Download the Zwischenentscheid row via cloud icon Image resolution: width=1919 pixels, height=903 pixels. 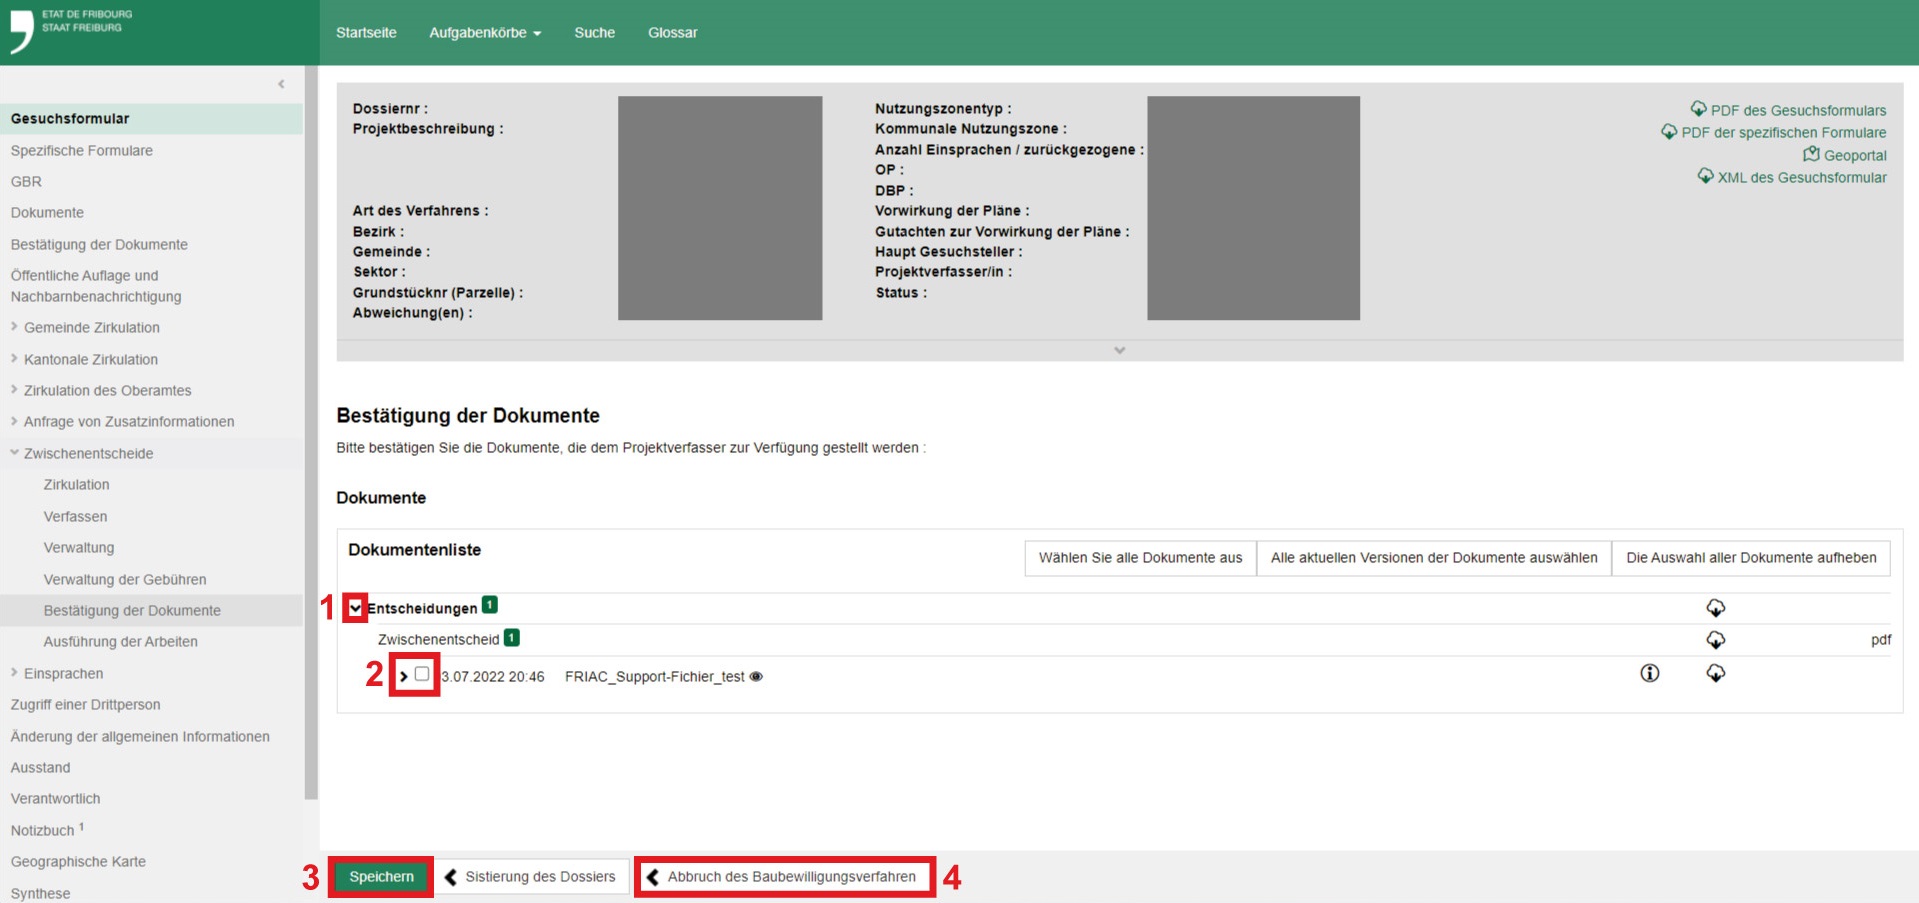tap(1715, 640)
